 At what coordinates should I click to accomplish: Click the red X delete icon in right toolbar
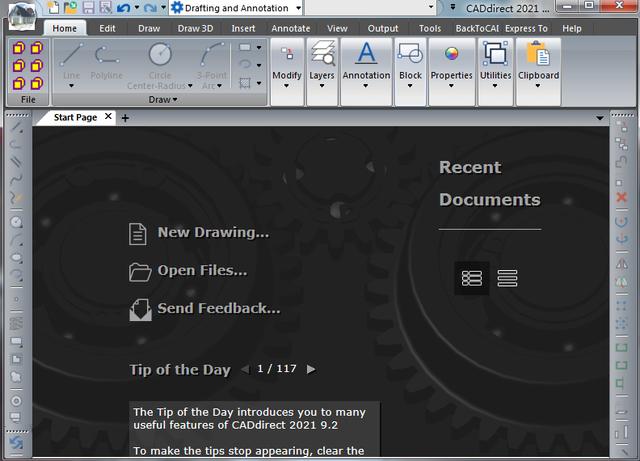(x=622, y=198)
